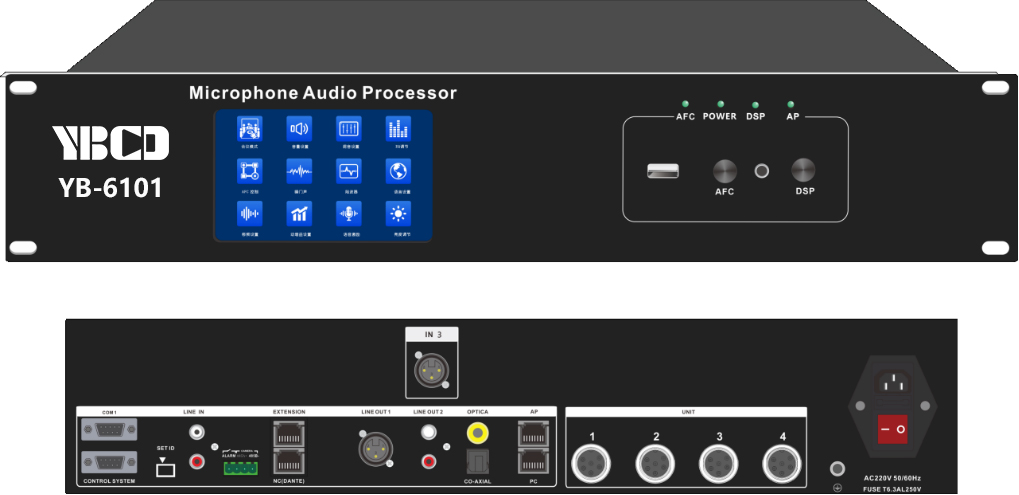Click the YB-6101 model text
This screenshot has width=1019, height=495.
click(110, 188)
